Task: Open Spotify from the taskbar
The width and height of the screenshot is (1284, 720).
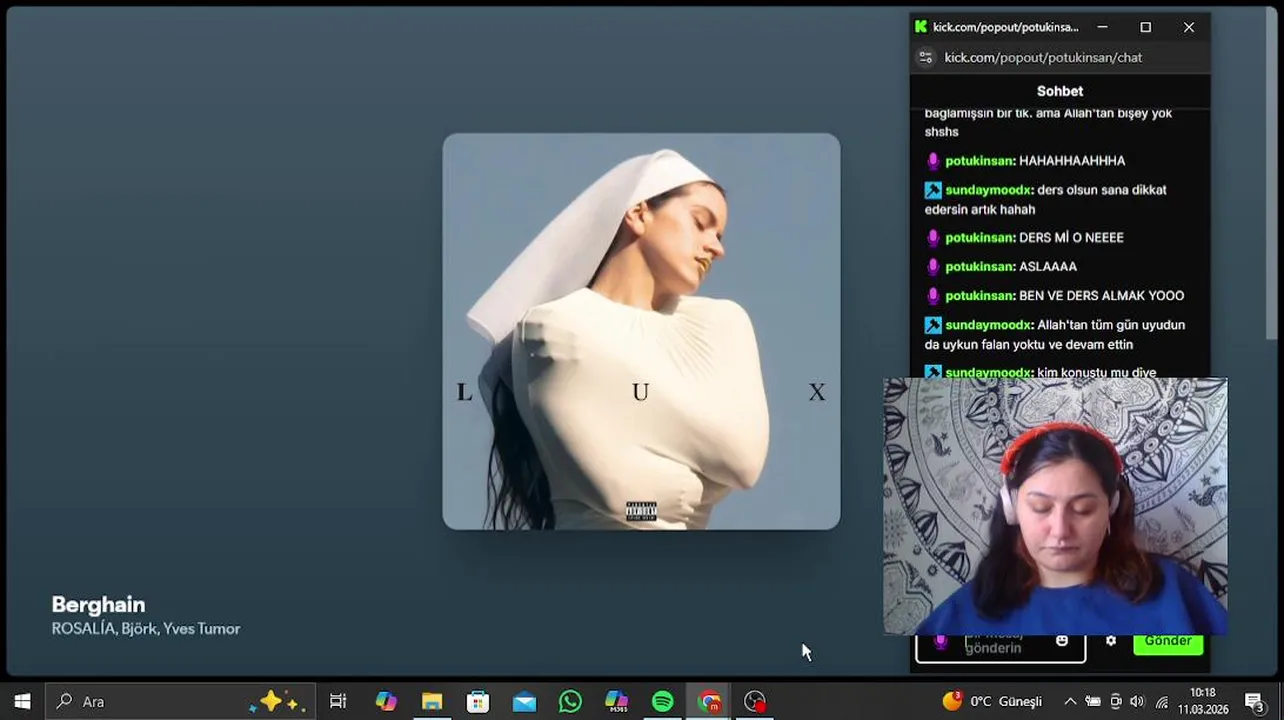Action: 662,702
